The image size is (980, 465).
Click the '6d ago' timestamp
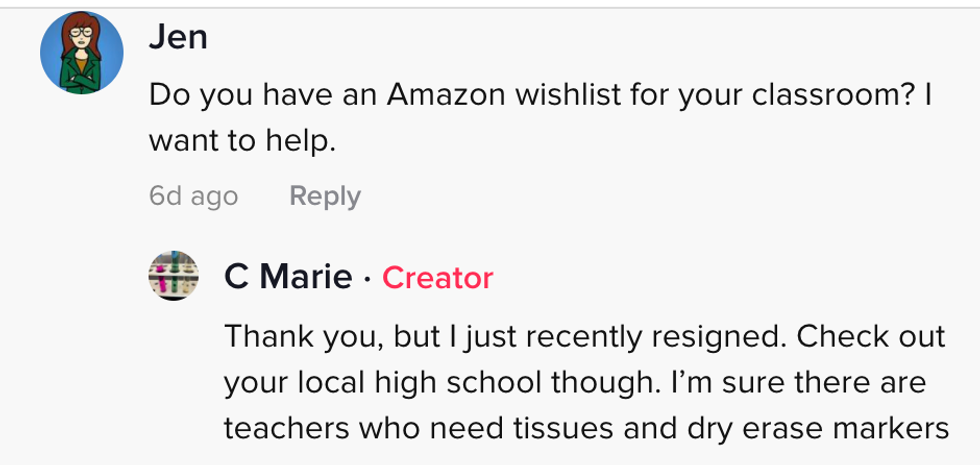193,196
